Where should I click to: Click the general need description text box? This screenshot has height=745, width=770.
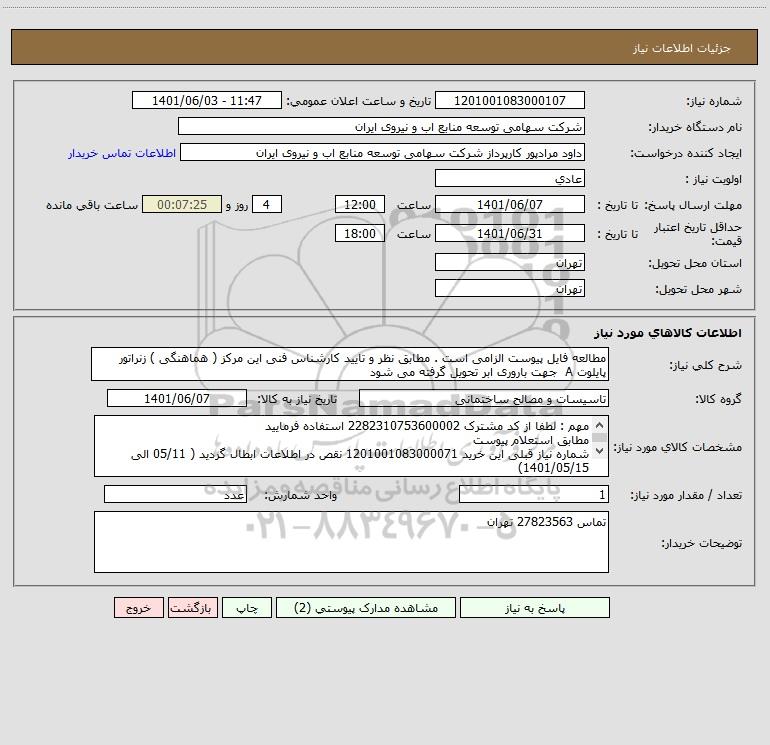(x=350, y=364)
